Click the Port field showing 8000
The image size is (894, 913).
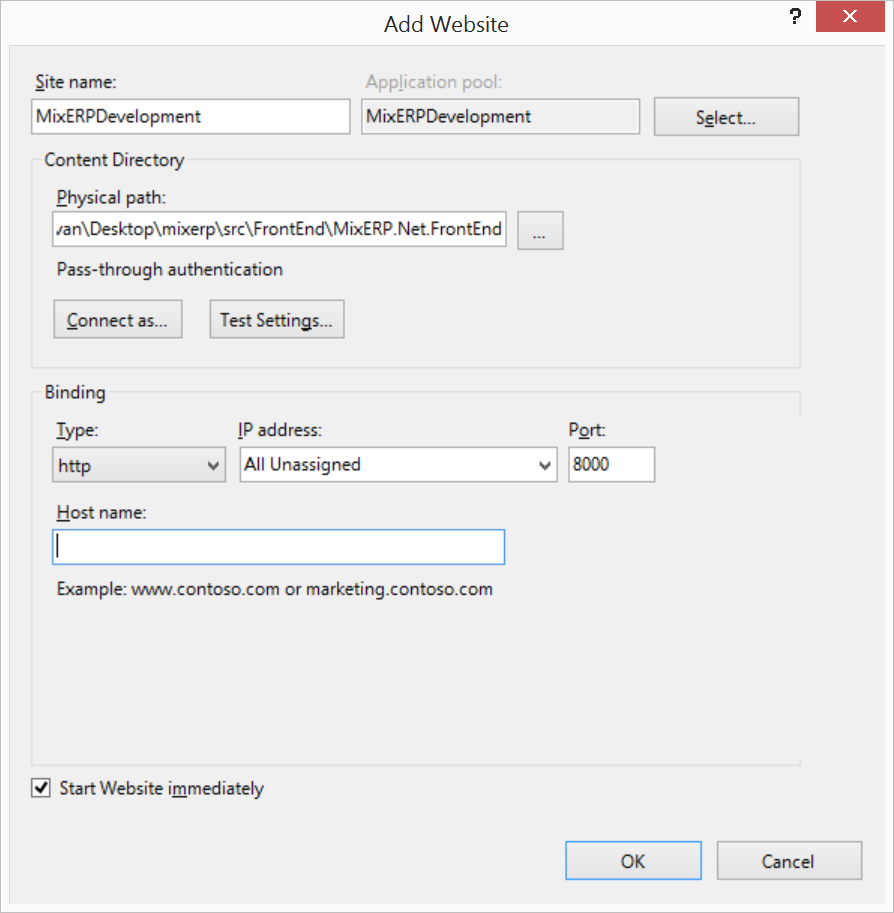(x=611, y=465)
